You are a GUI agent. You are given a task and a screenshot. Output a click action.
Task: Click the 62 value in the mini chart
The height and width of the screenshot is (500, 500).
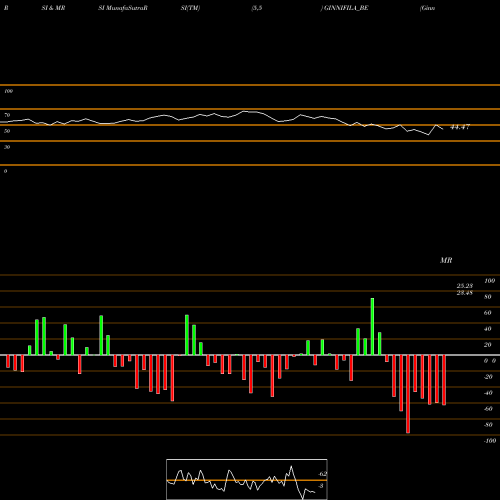tap(323, 474)
